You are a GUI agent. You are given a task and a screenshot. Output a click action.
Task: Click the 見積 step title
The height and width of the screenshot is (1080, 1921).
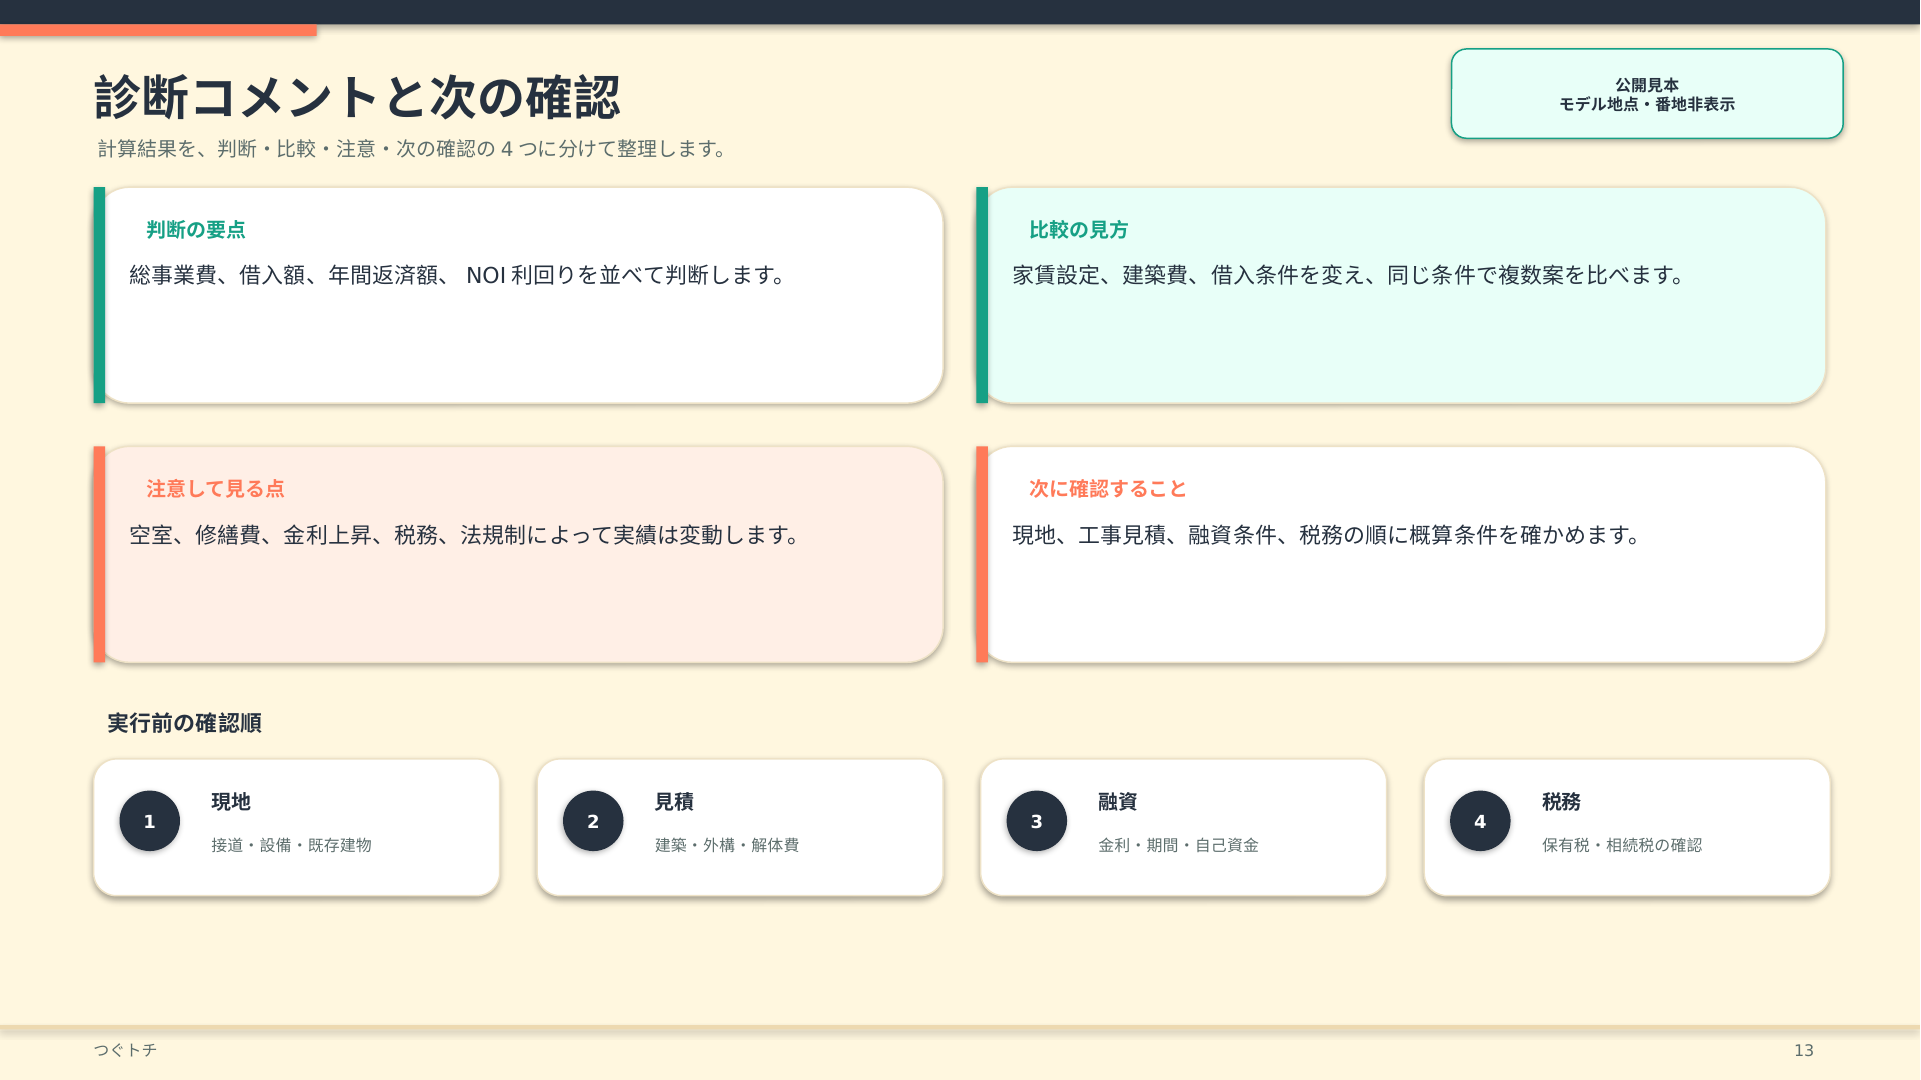[x=674, y=802]
